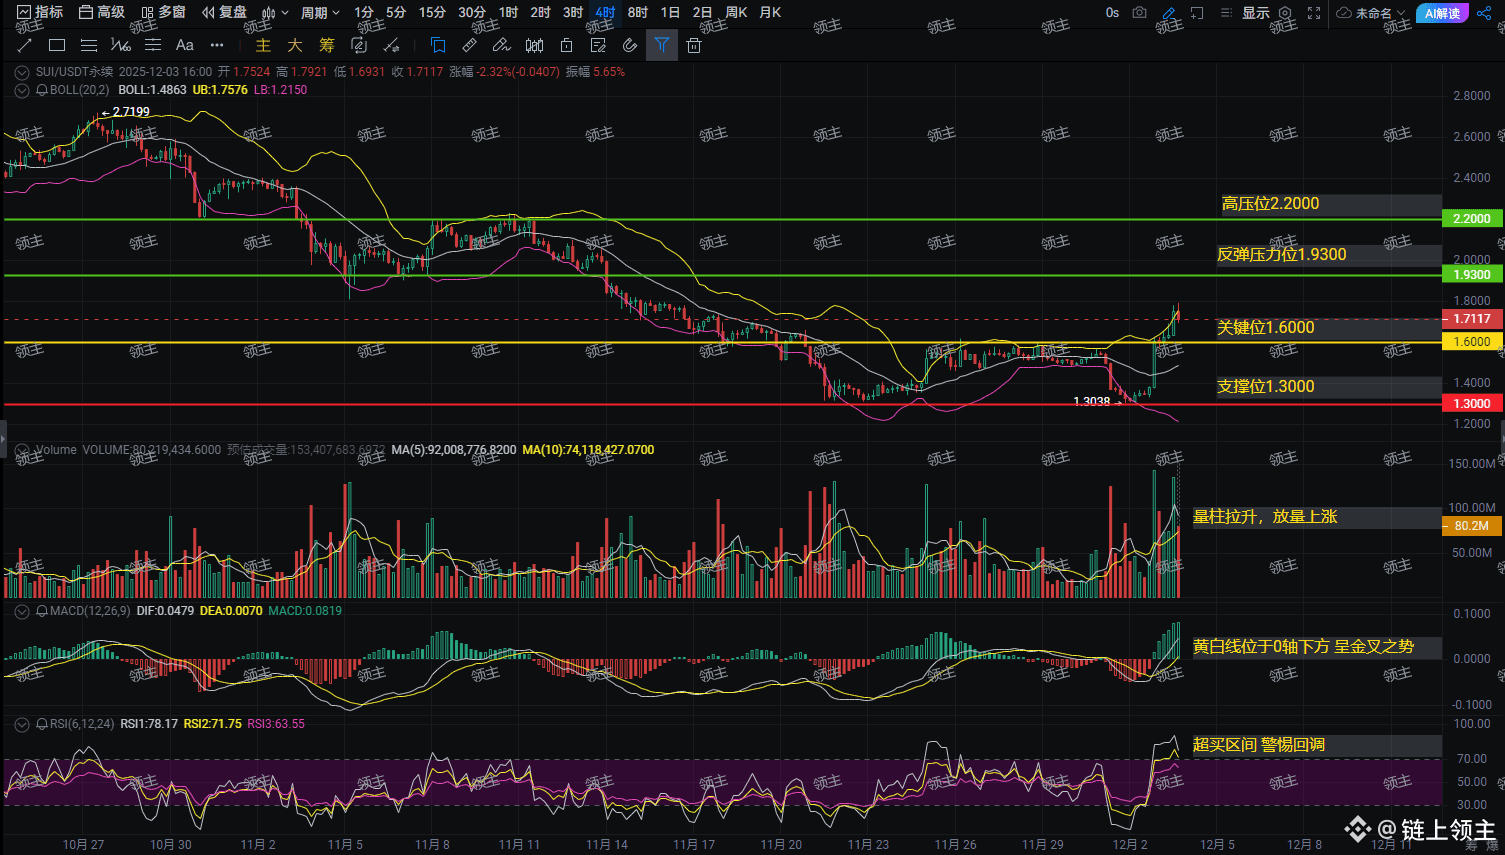Open the 周期 period dropdown
The height and width of the screenshot is (855, 1505).
pyautogui.click(x=320, y=13)
